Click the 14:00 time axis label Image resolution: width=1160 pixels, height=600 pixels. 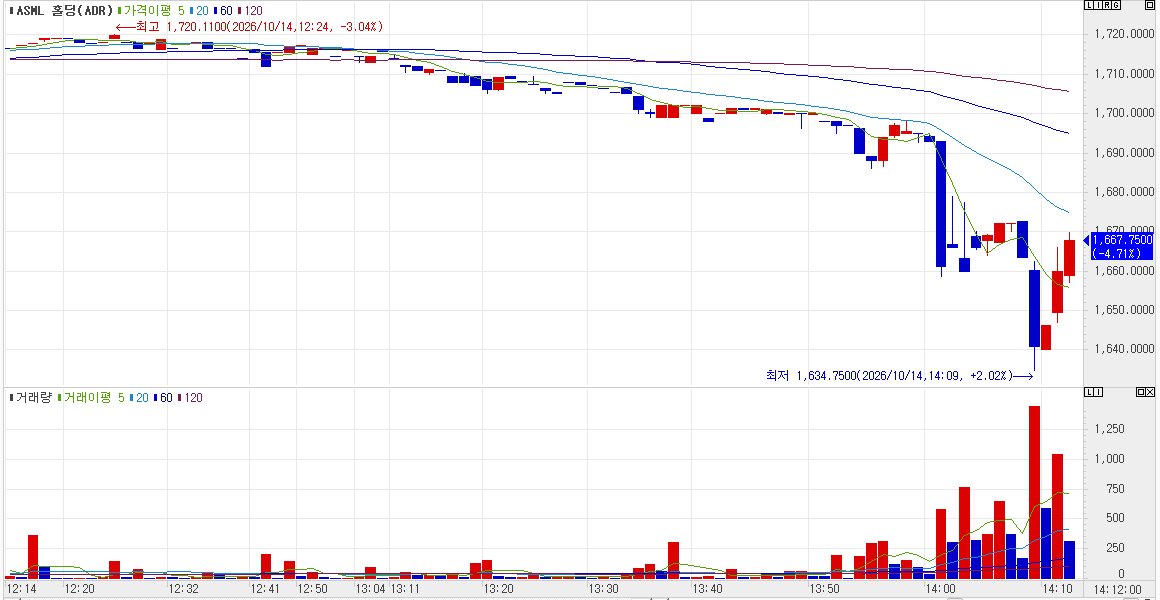940,590
